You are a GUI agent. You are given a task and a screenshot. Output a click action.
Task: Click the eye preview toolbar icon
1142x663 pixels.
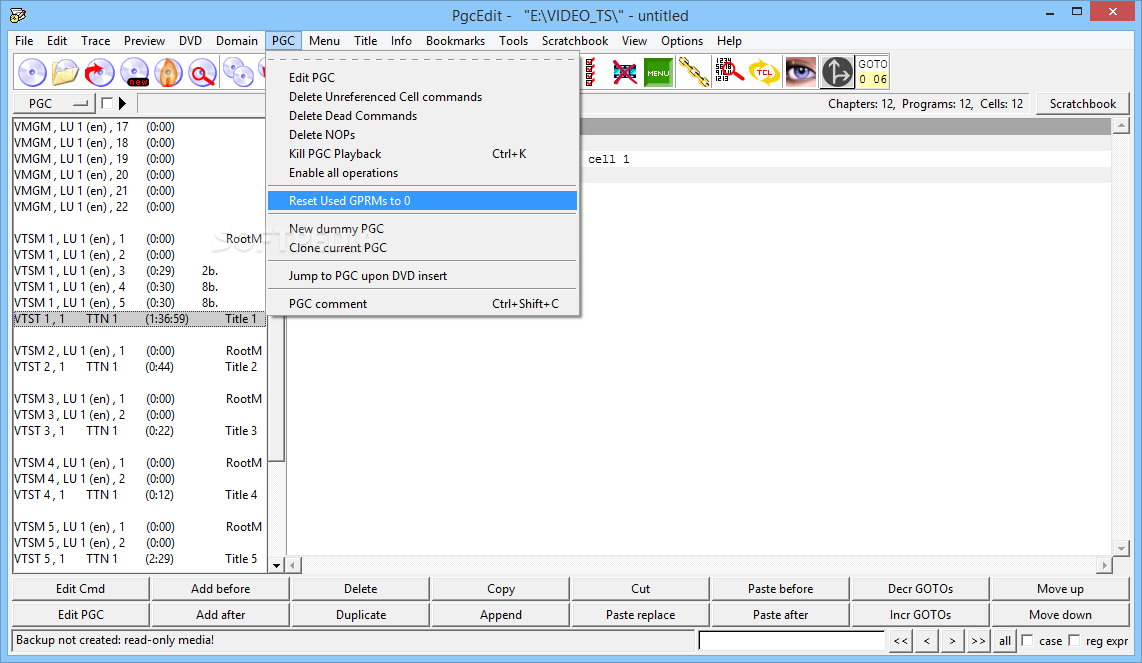pos(800,71)
